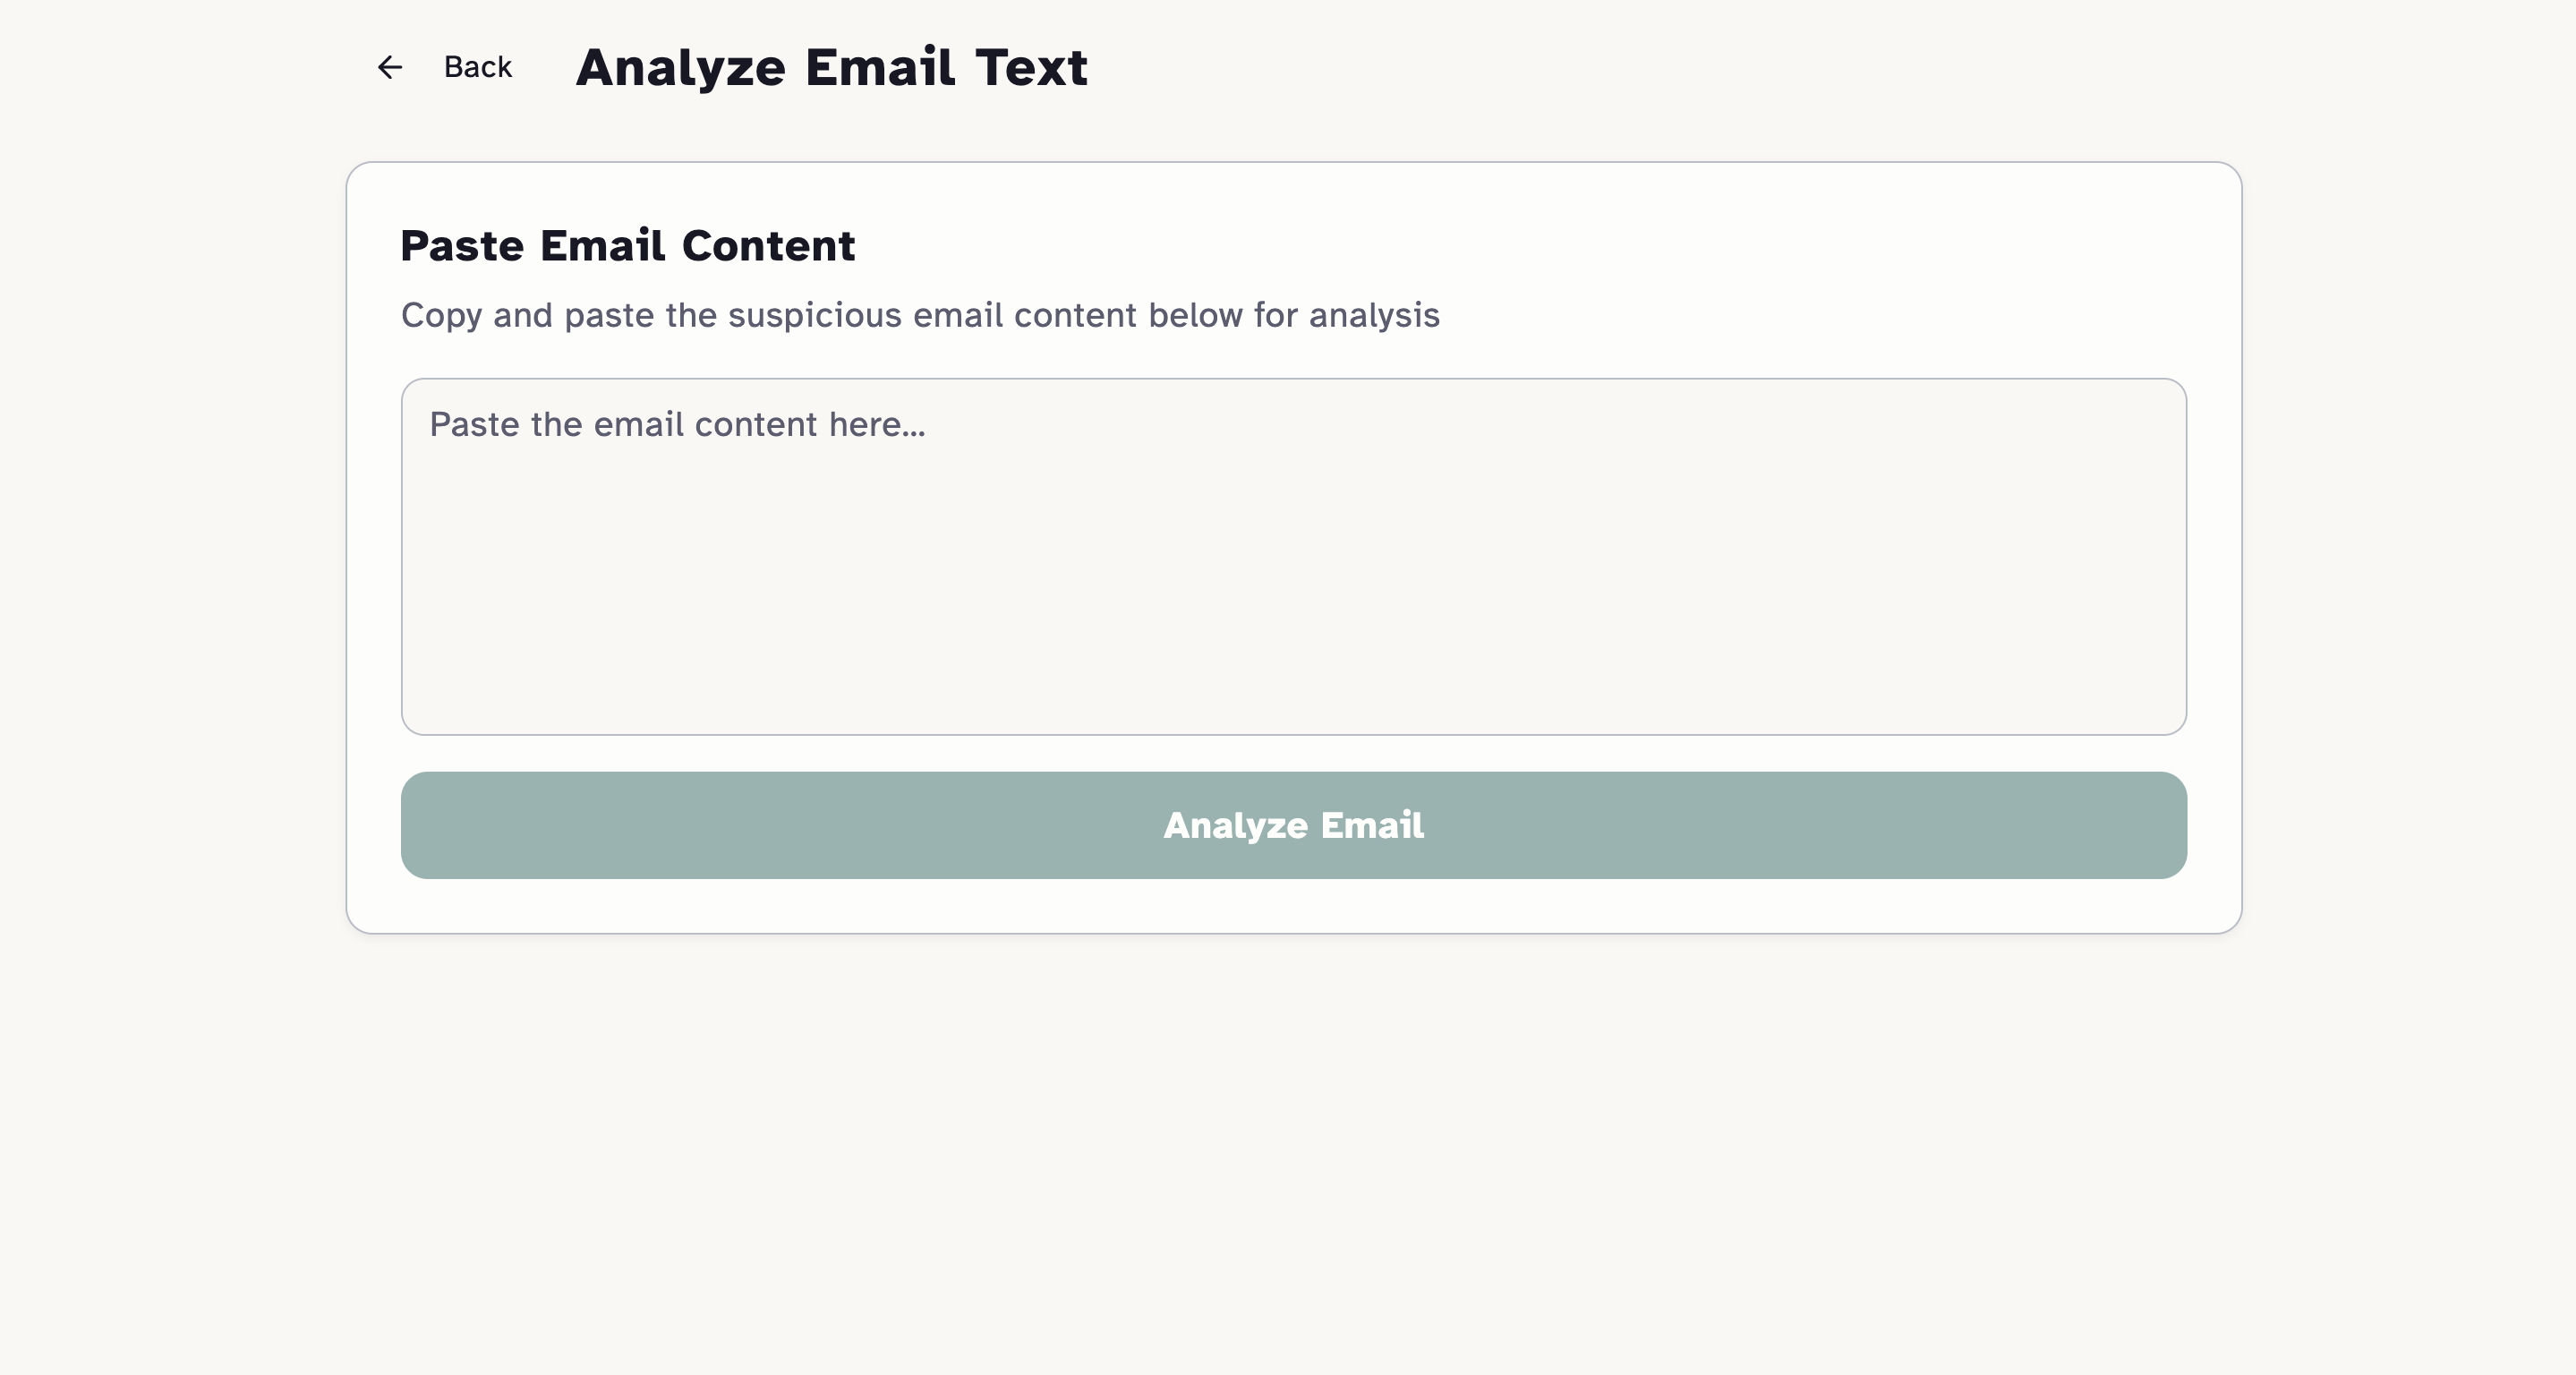
Task: Click the arrow left of Analyze Email Text
Action: tap(390, 67)
